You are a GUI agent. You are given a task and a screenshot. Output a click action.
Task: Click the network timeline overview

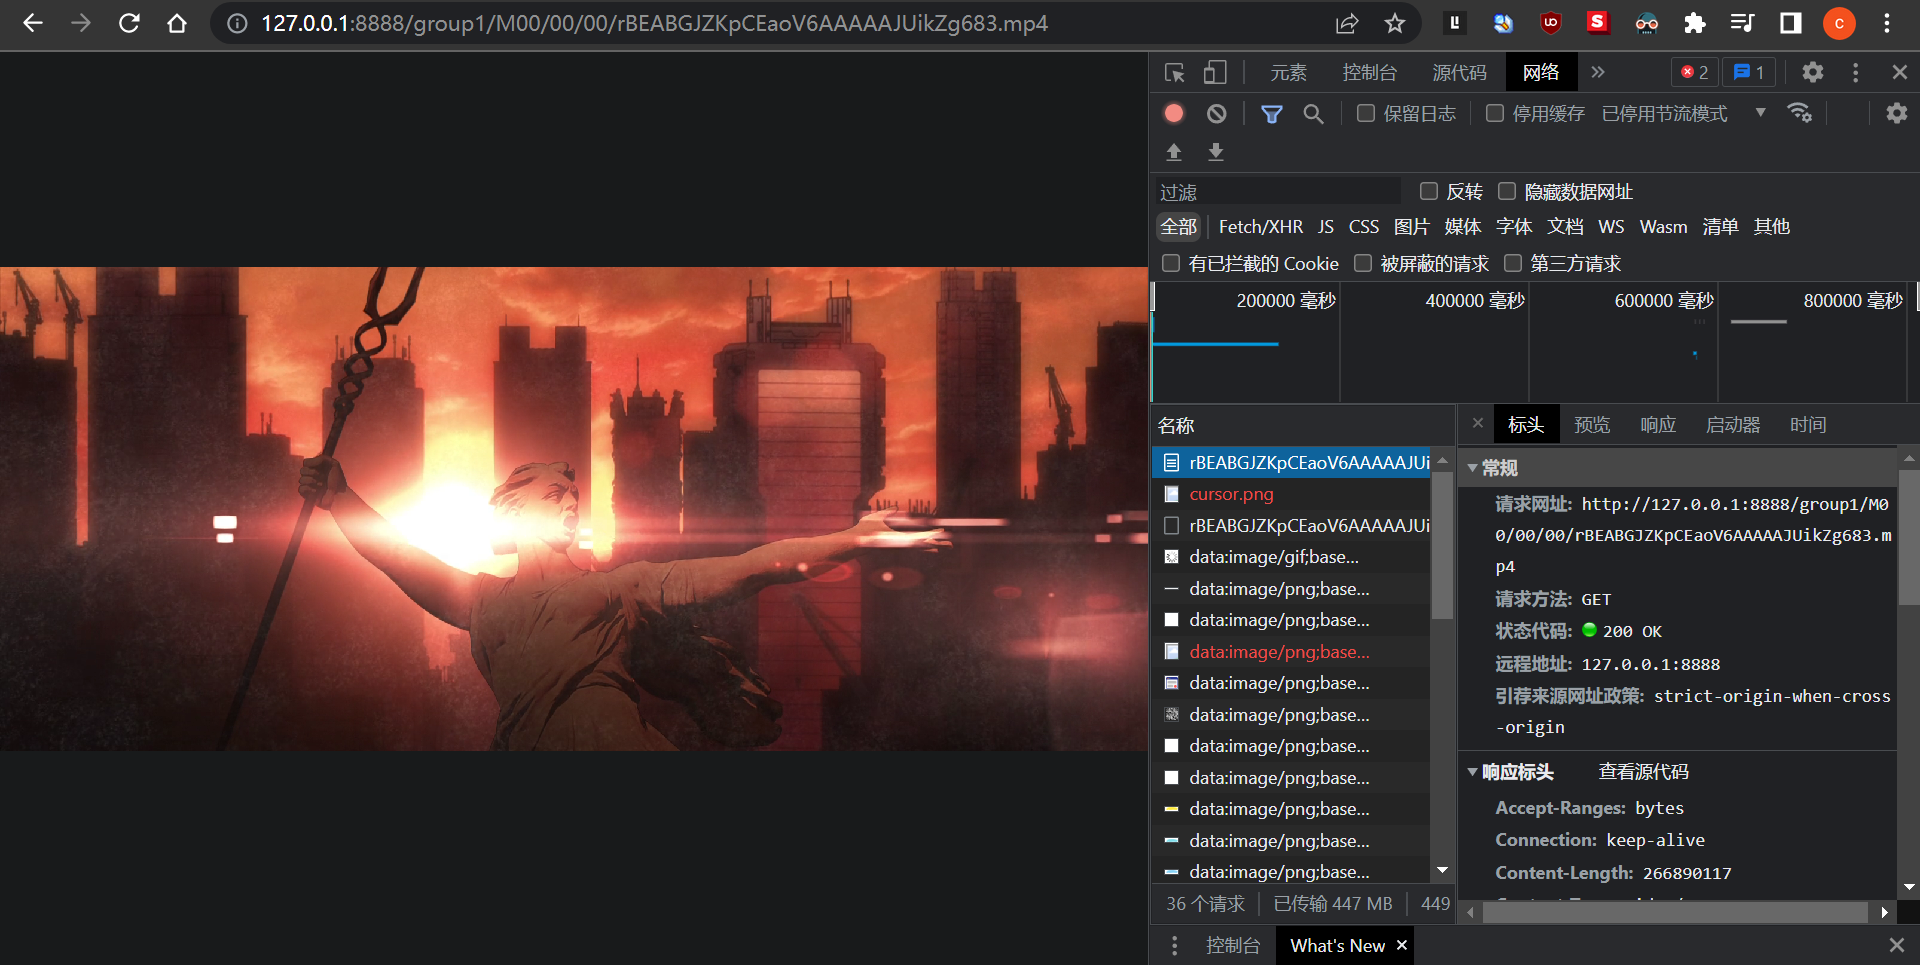pyautogui.click(x=1533, y=342)
